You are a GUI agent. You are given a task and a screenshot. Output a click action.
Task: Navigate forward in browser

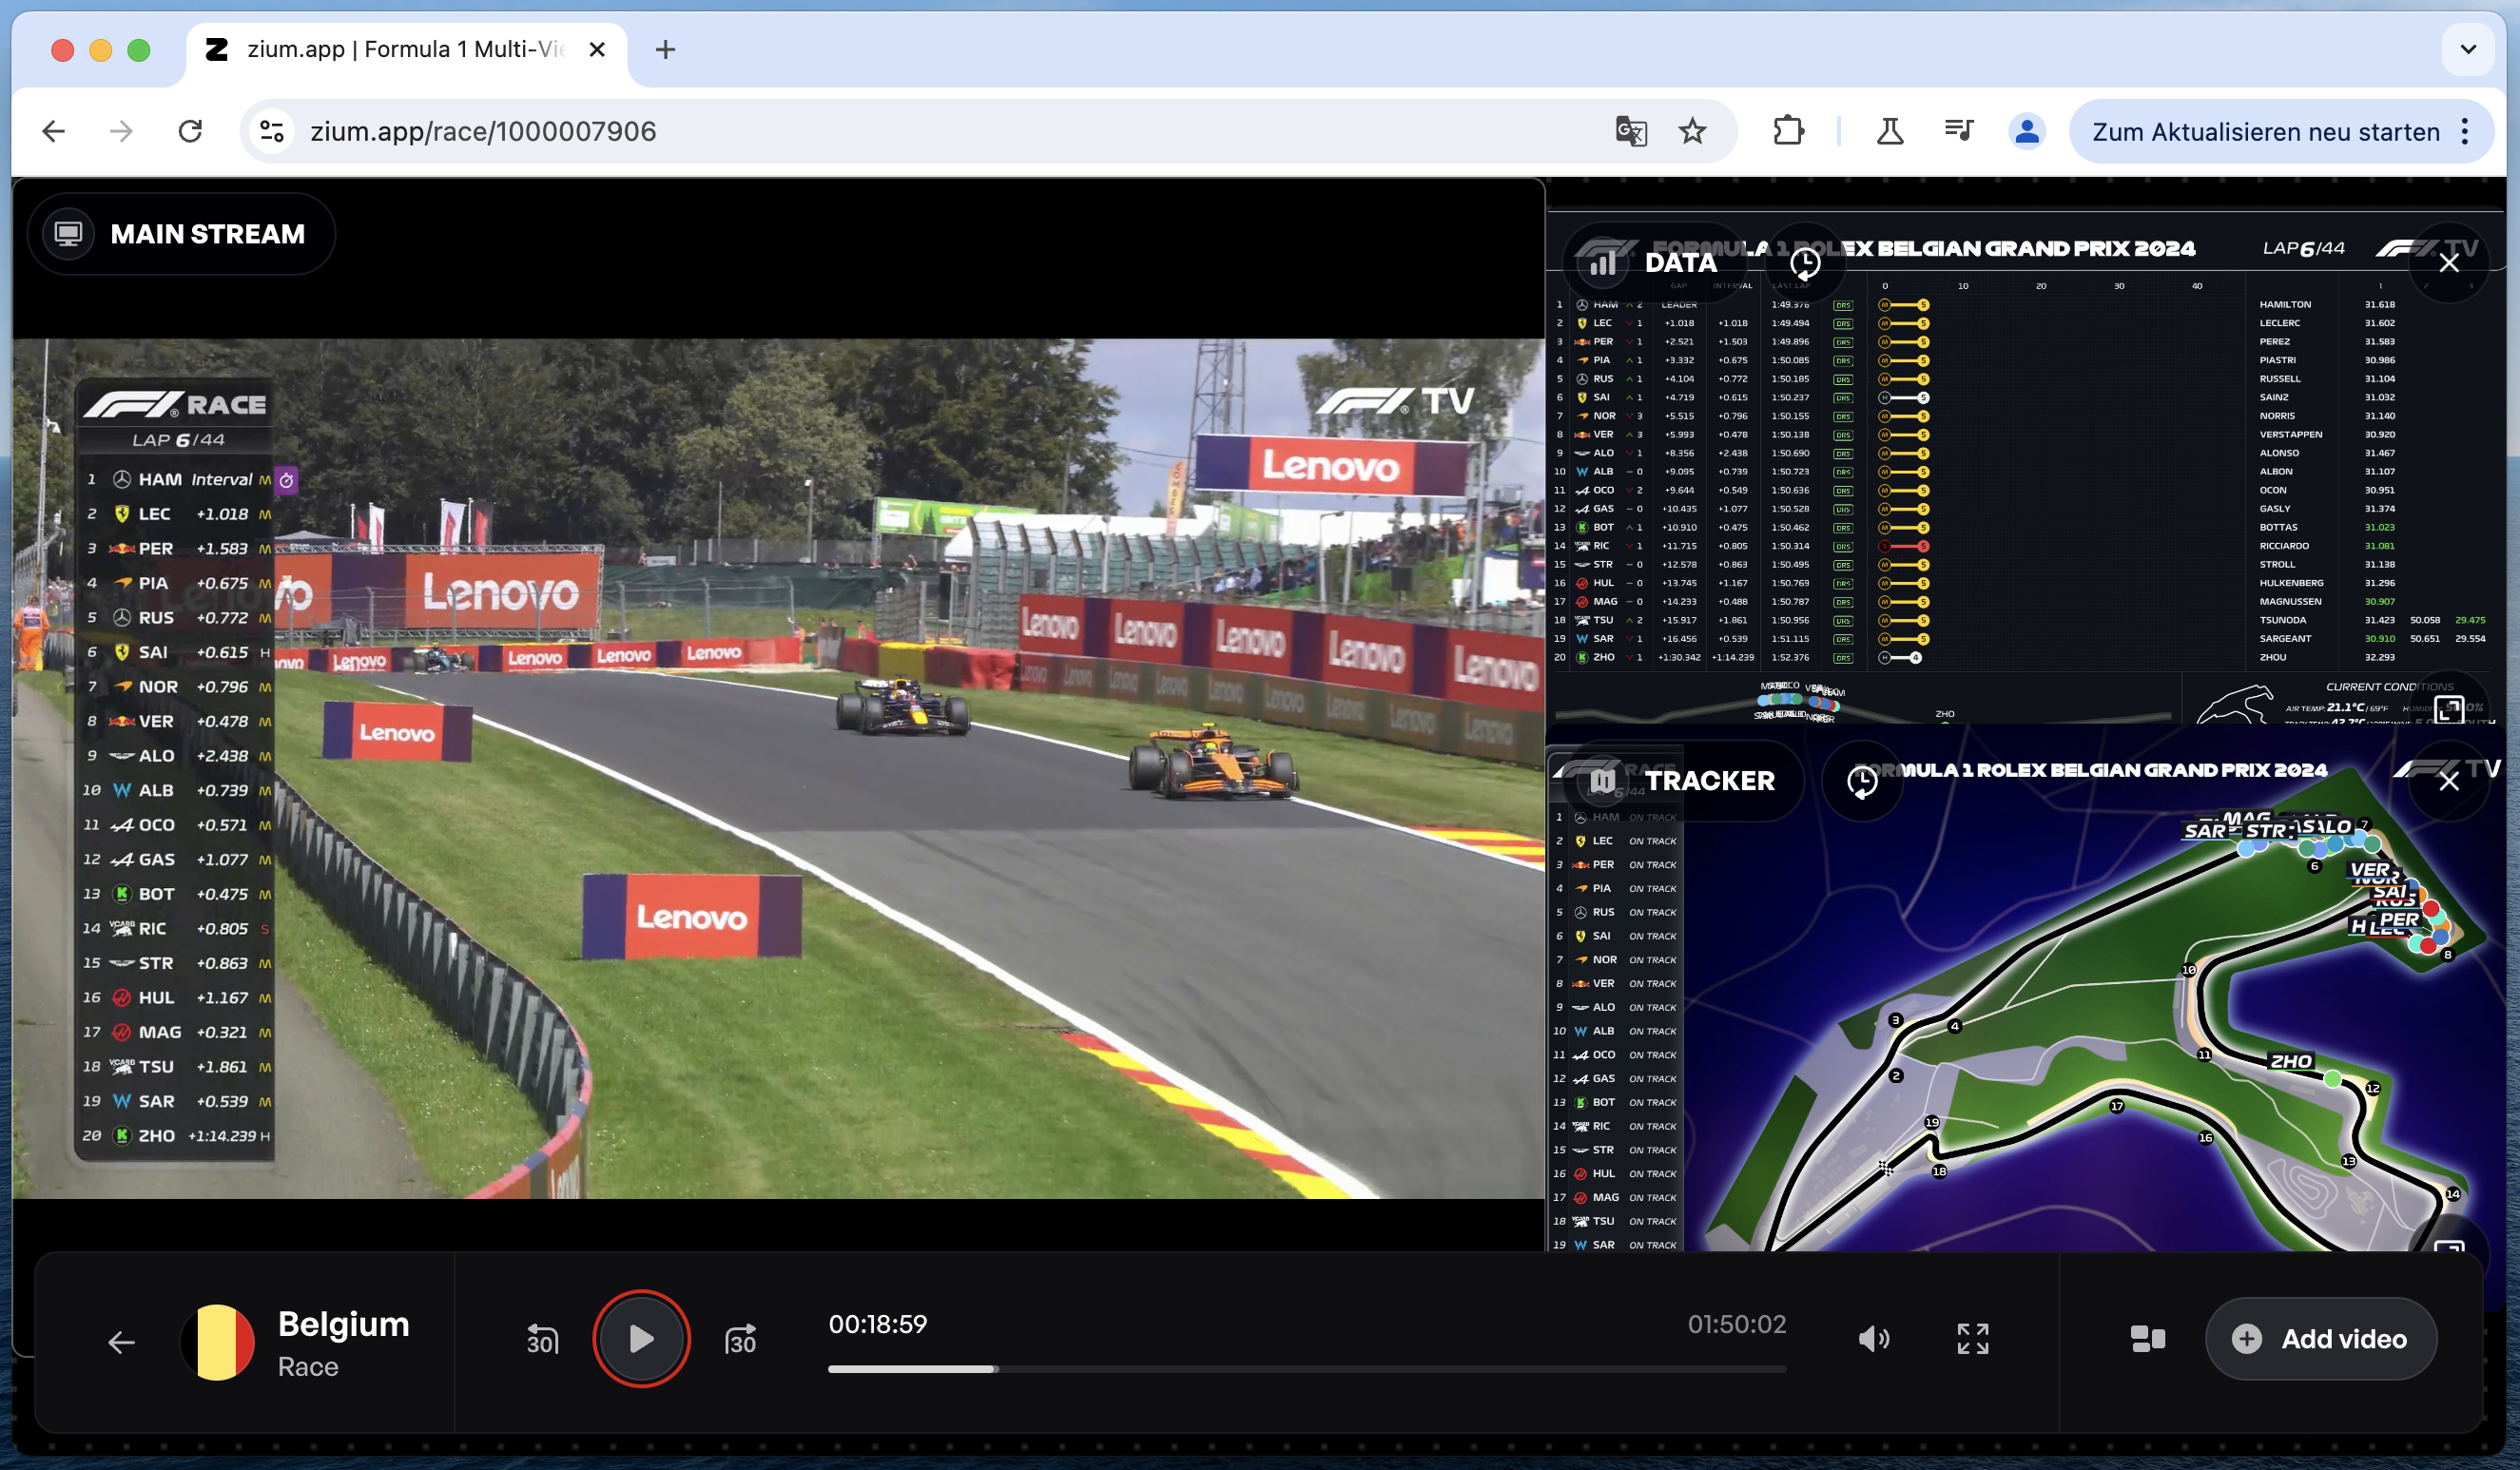pyautogui.click(x=121, y=131)
